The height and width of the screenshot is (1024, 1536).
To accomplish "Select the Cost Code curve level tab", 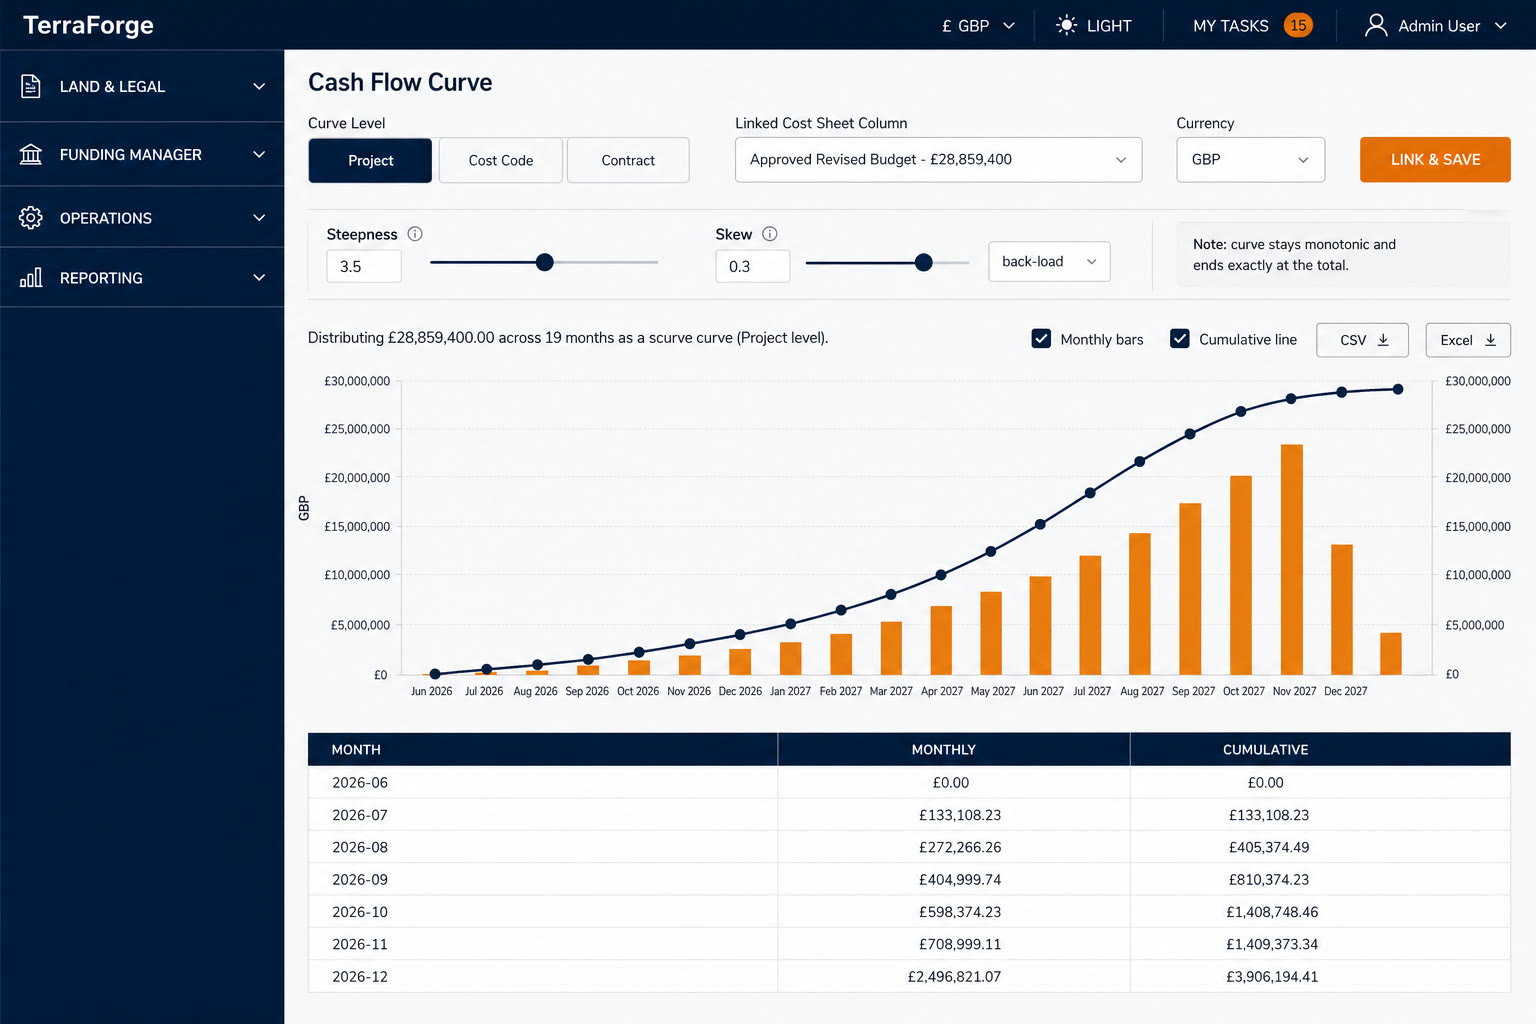I will point(500,160).
